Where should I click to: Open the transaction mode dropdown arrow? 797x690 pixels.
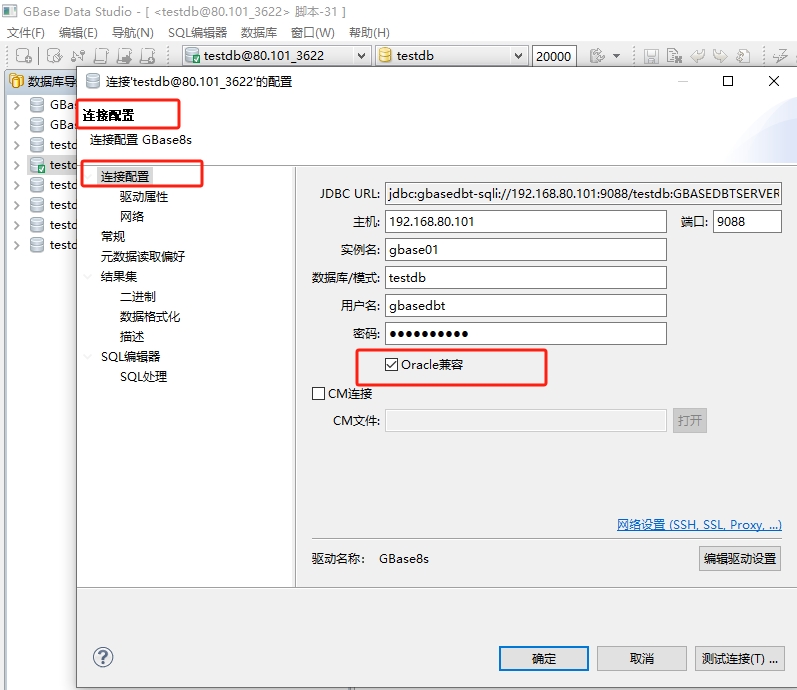[617, 56]
